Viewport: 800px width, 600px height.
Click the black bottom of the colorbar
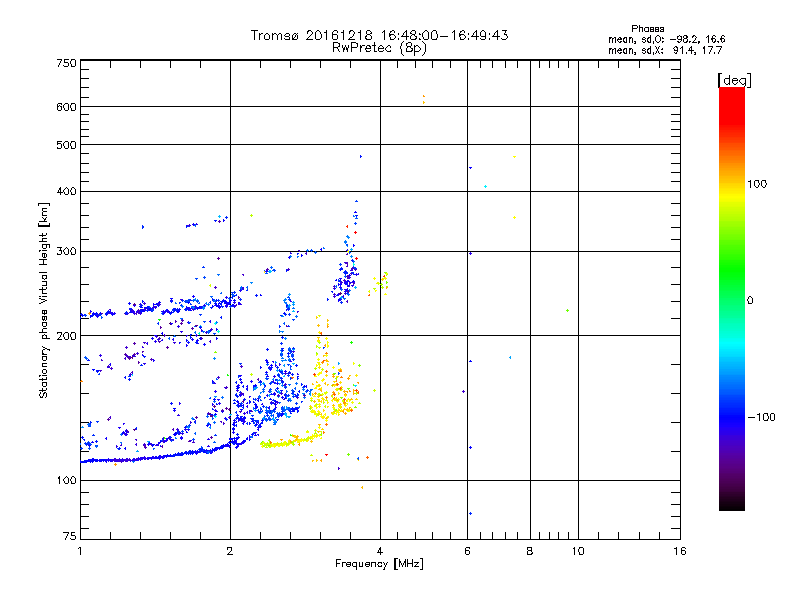pos(732,503)
